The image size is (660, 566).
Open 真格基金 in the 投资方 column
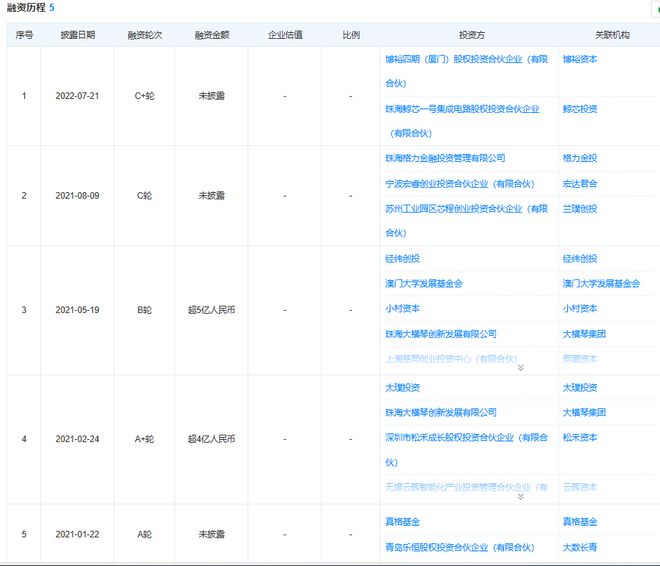[402, 522]
